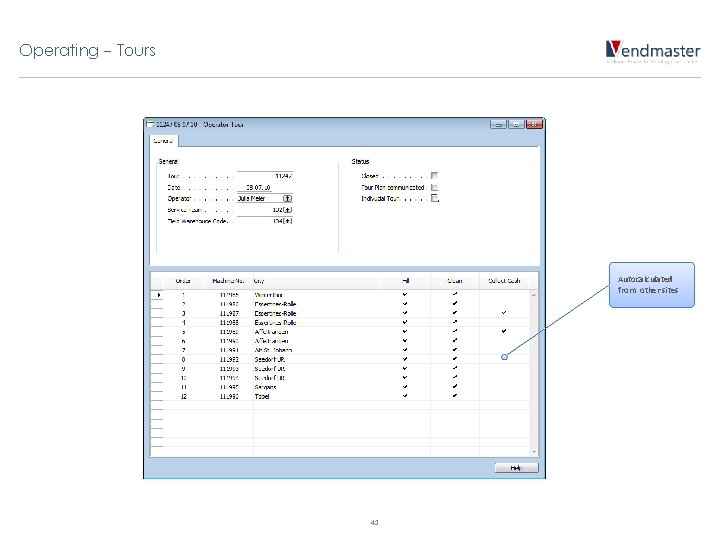This screenshot has width=720, height=540.
Task: Toggle the Fill checkmark for order 12
Action: pyautogui.click(x=405, y=396)
